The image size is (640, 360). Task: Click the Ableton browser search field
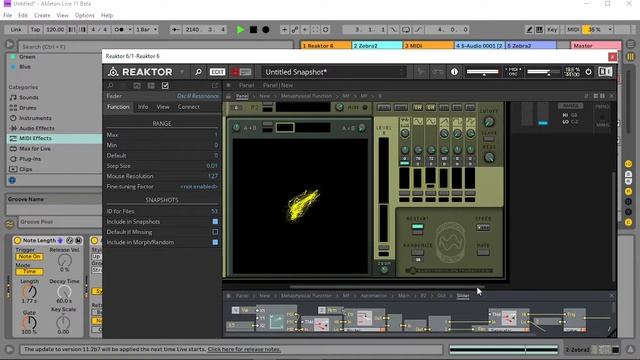(156, 47)
